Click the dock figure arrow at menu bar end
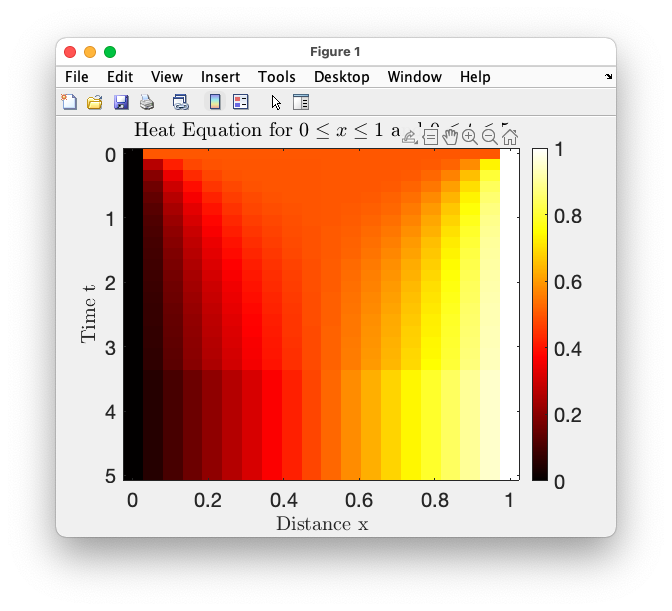 pos(609,77)
